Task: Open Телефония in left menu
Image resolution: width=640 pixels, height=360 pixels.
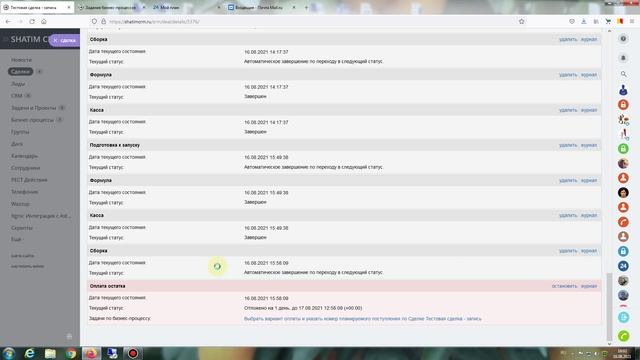Action: (24, 192)
